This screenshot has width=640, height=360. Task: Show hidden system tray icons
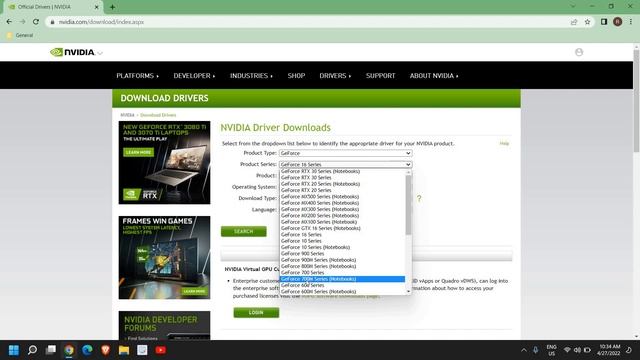tap(524, 350)
